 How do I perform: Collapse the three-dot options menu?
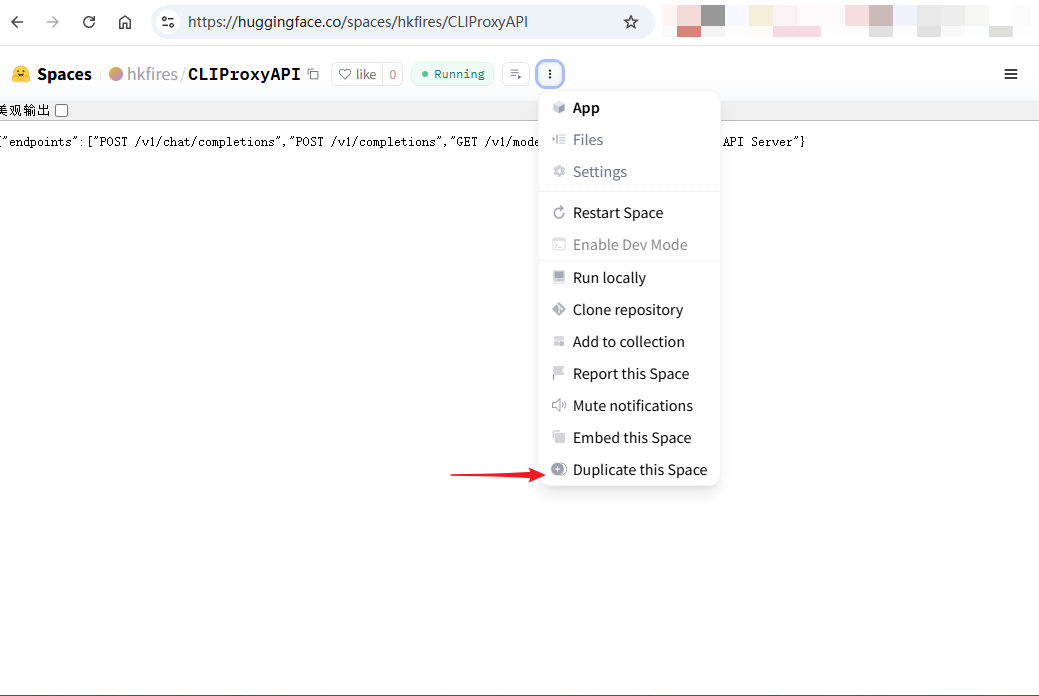(550, 74)
